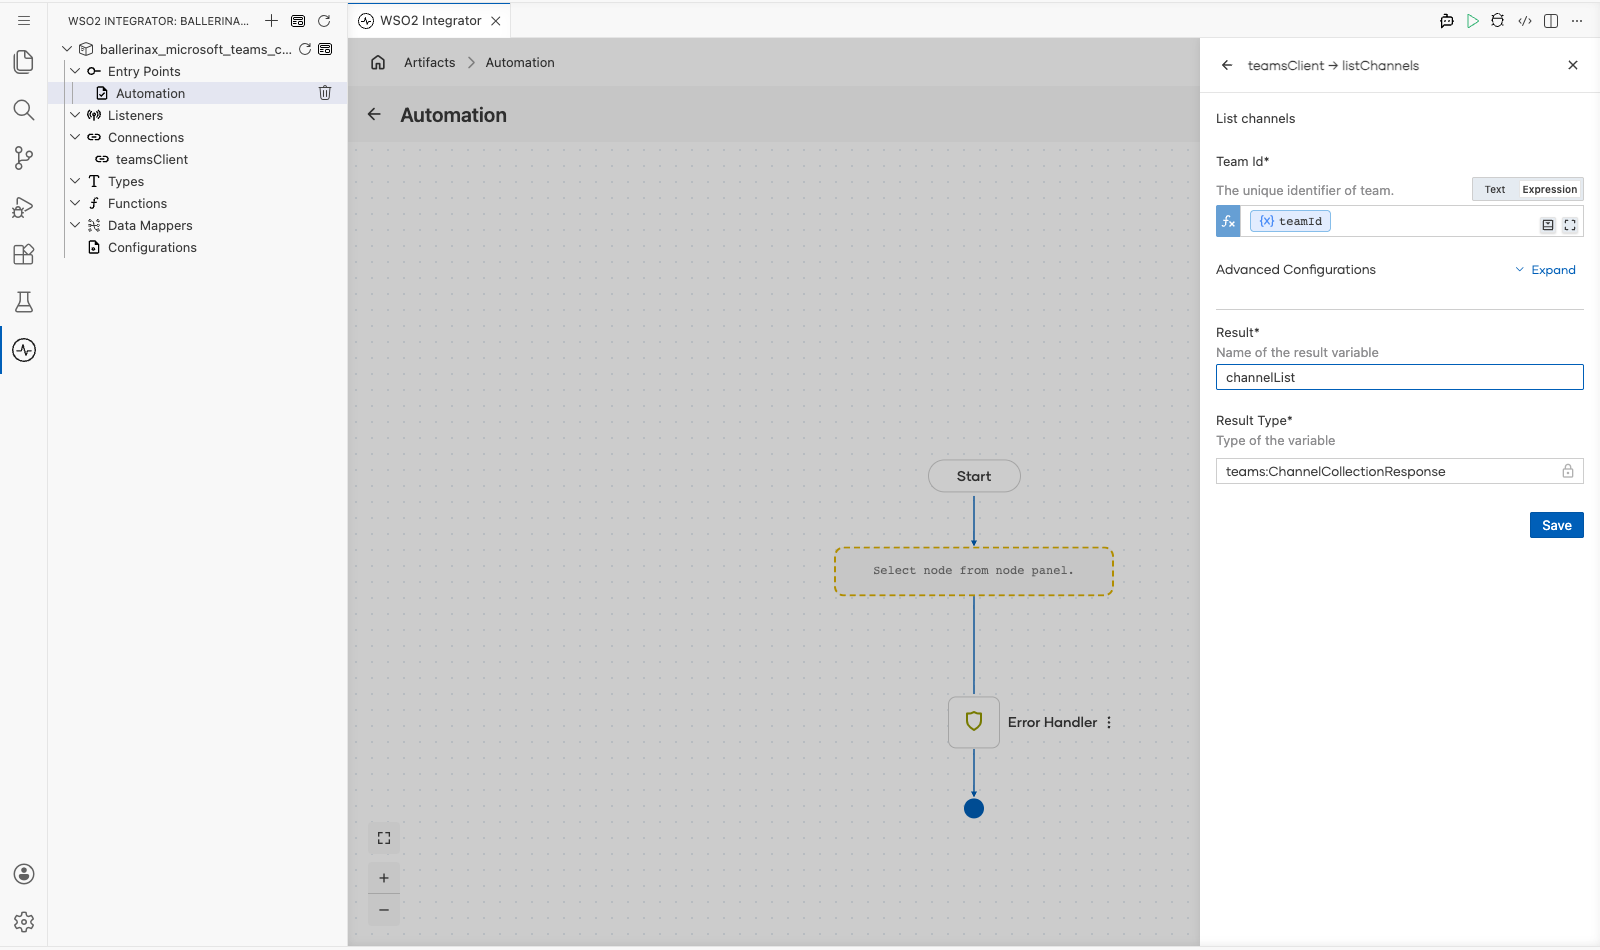Expand Advanced Configurations section
The width and height of the screenshot is (1600, 950).
1546,270
